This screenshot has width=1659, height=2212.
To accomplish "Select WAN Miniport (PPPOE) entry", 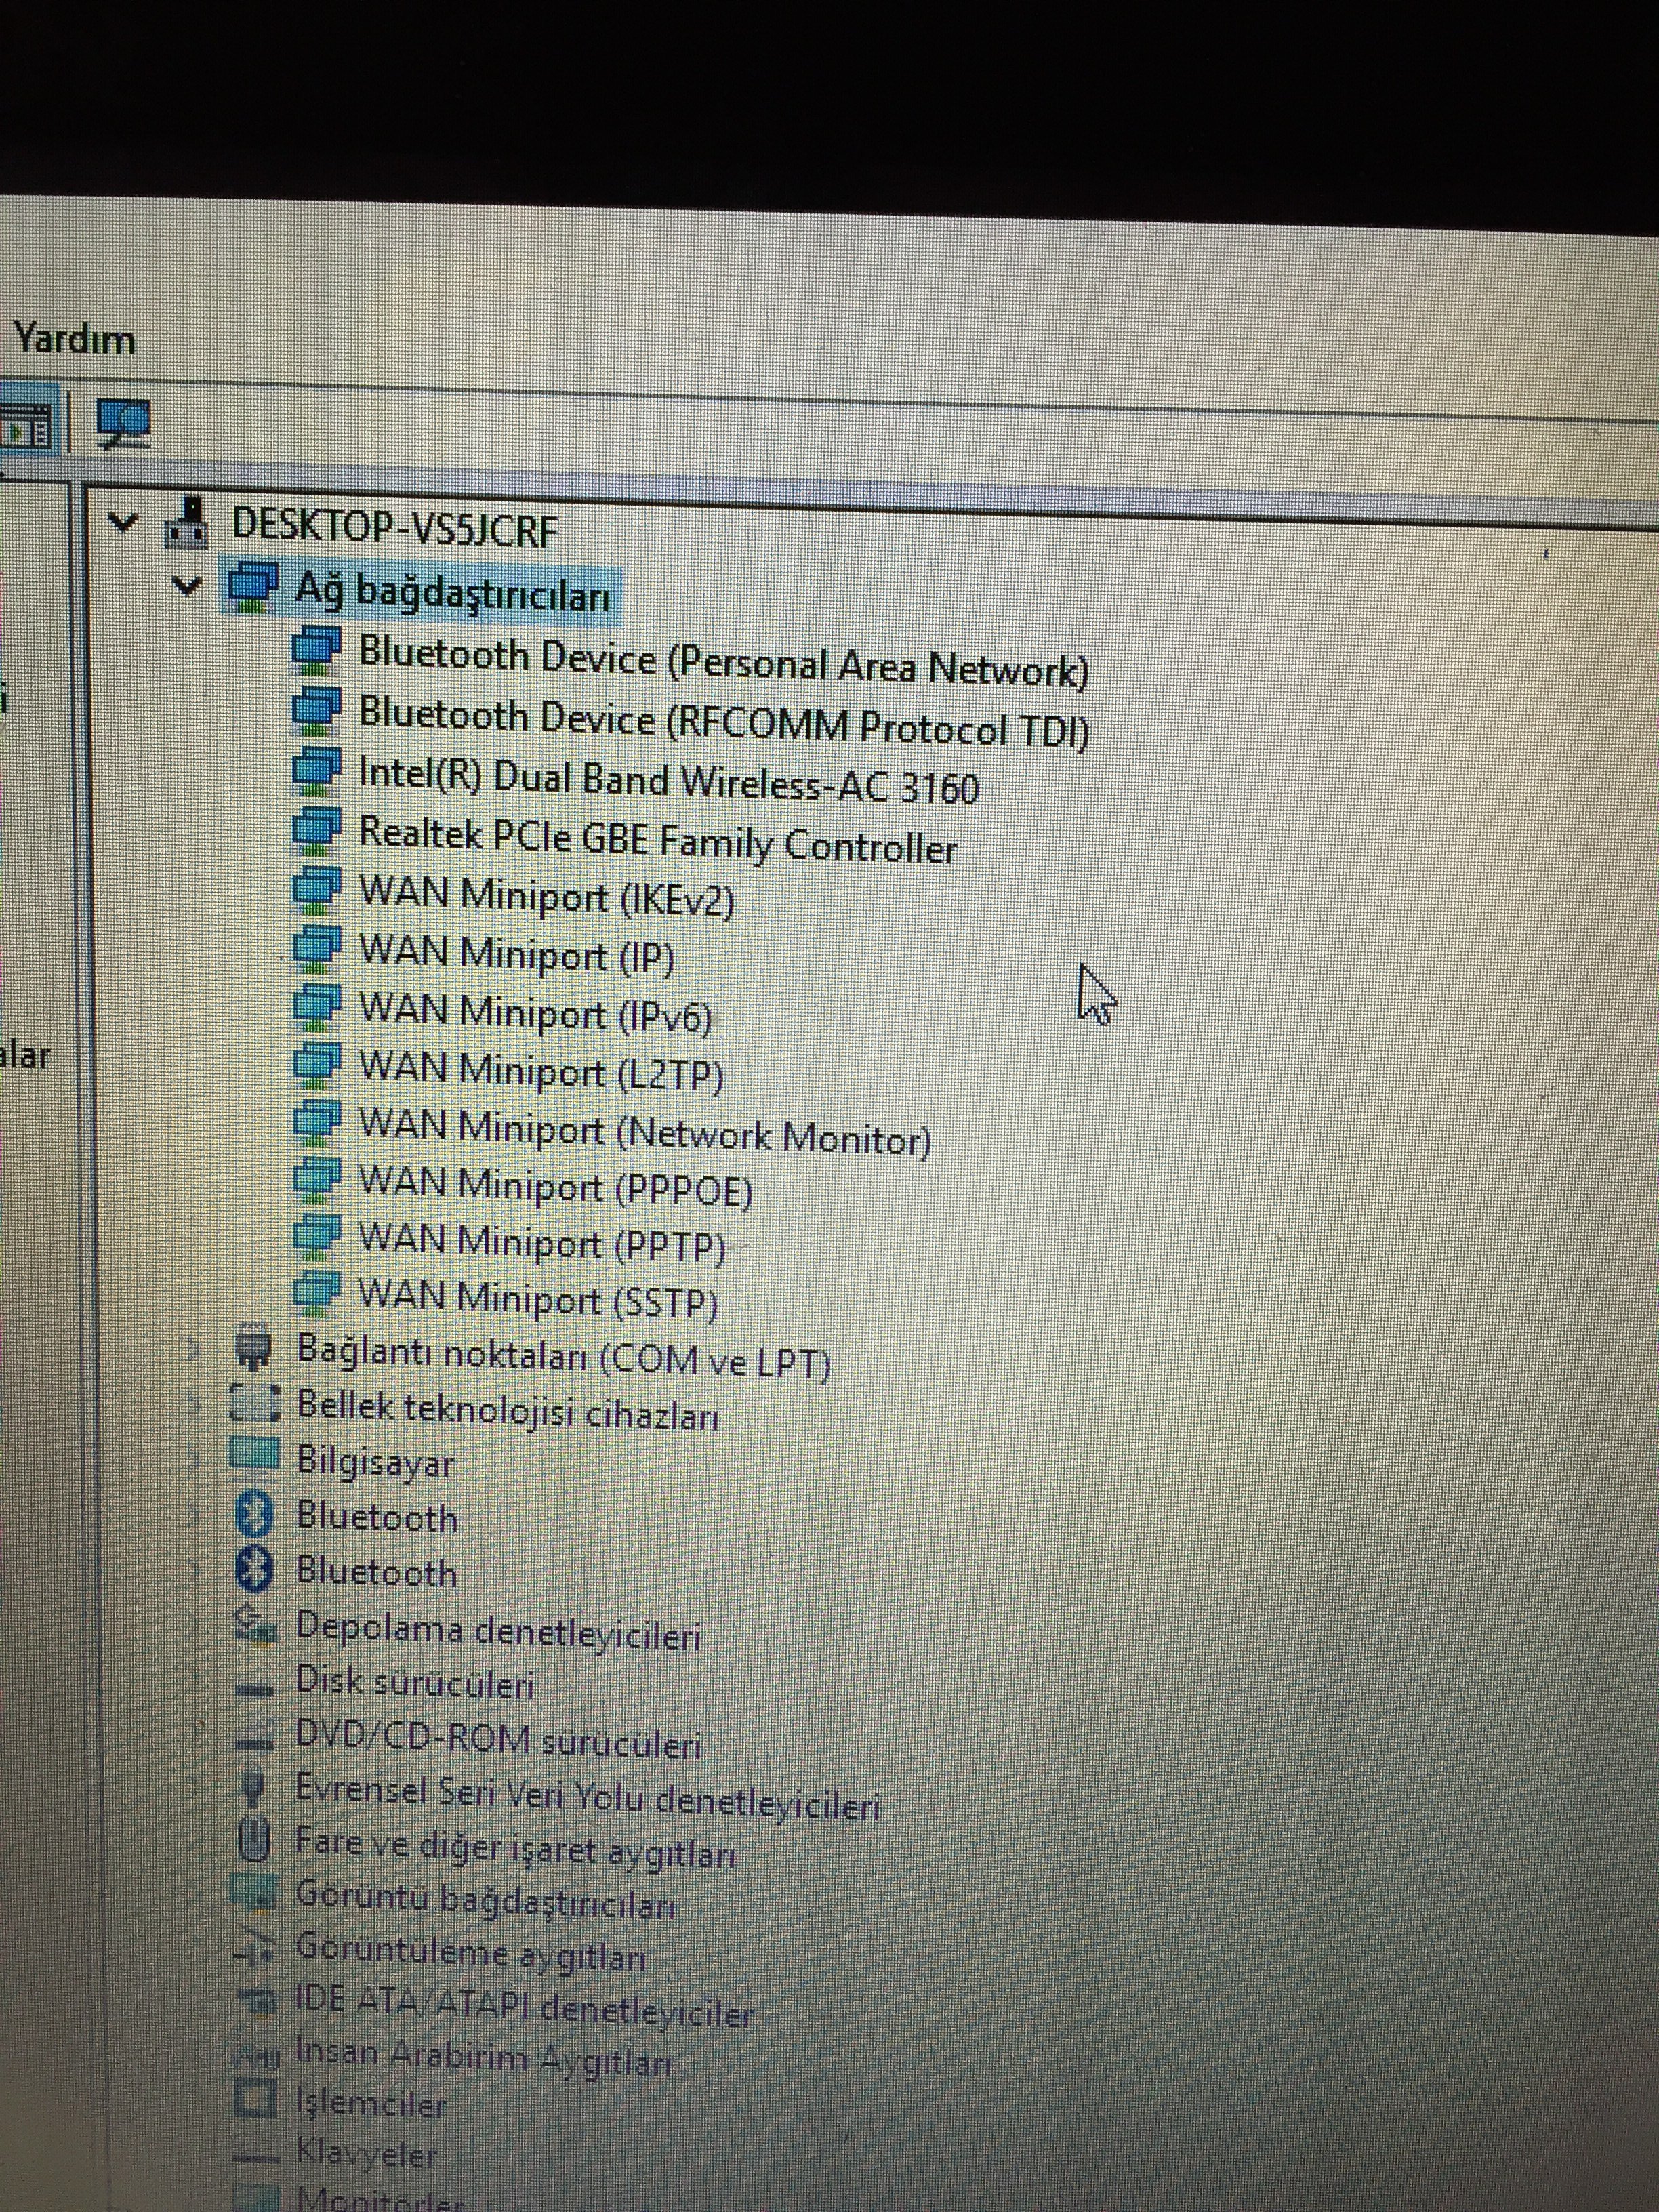I will (555, 1187).
